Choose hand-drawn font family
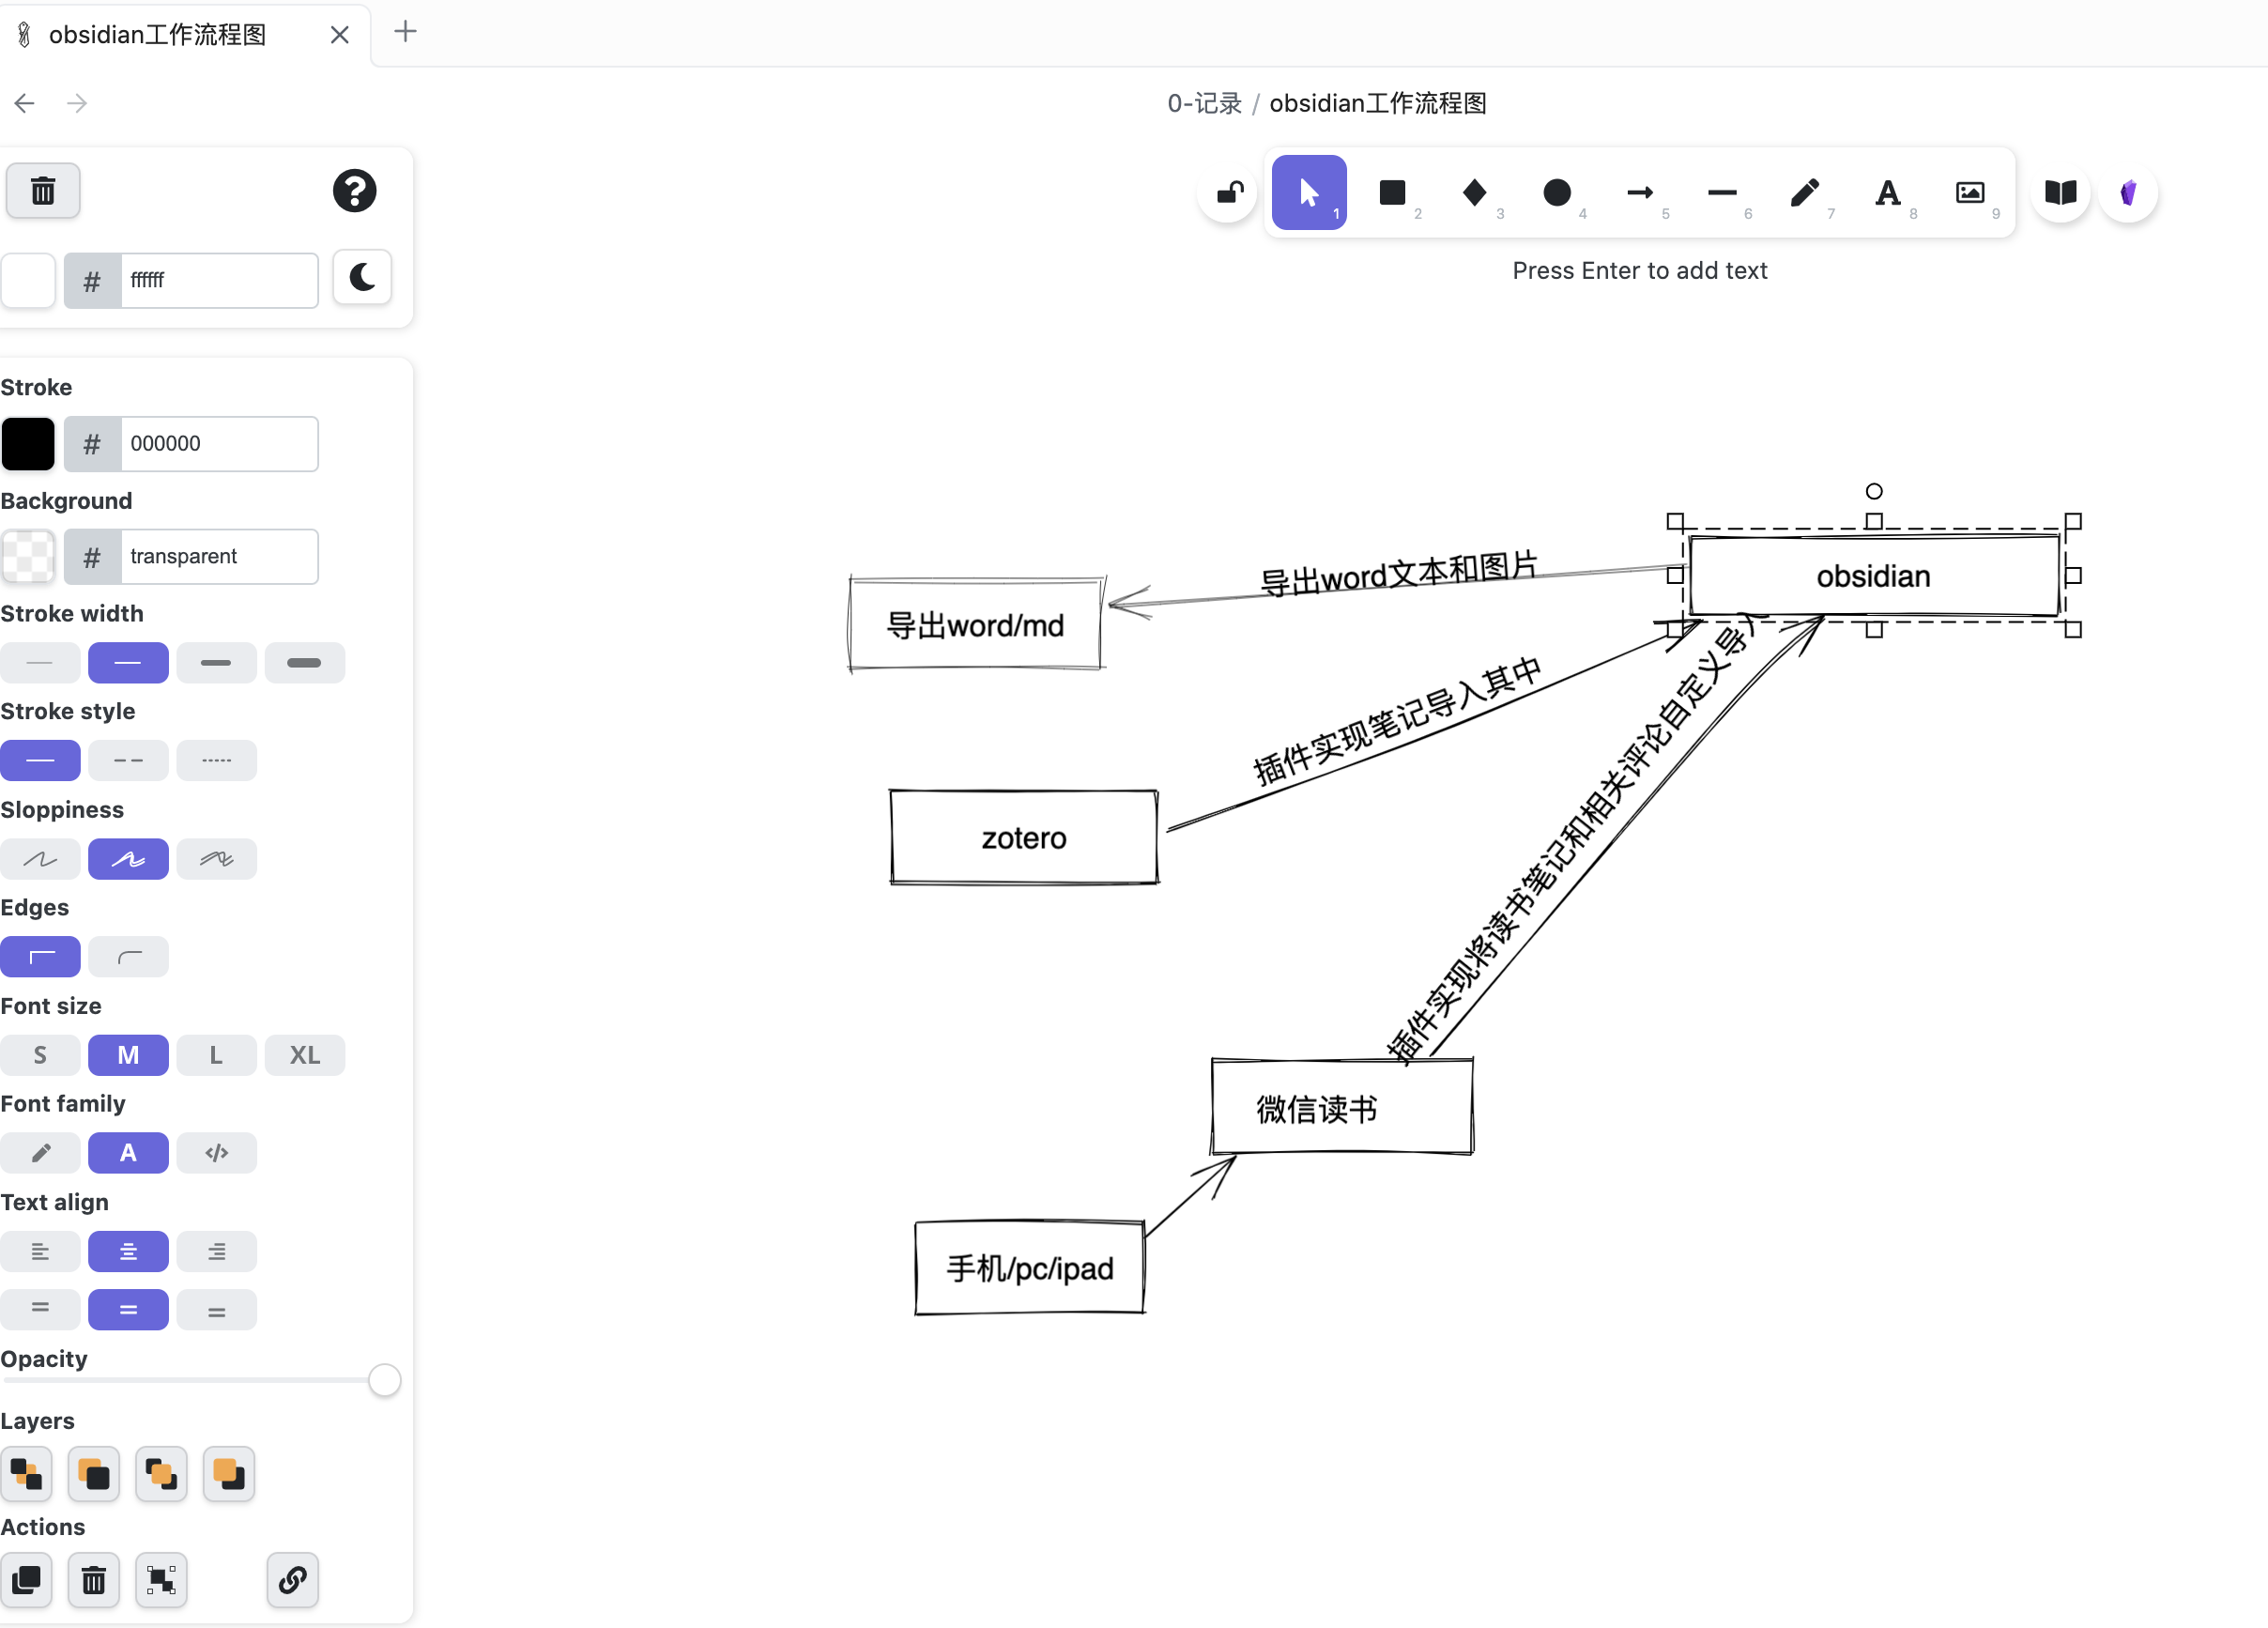This screenshot has height=1628, width=2268. pos(40,1152)
